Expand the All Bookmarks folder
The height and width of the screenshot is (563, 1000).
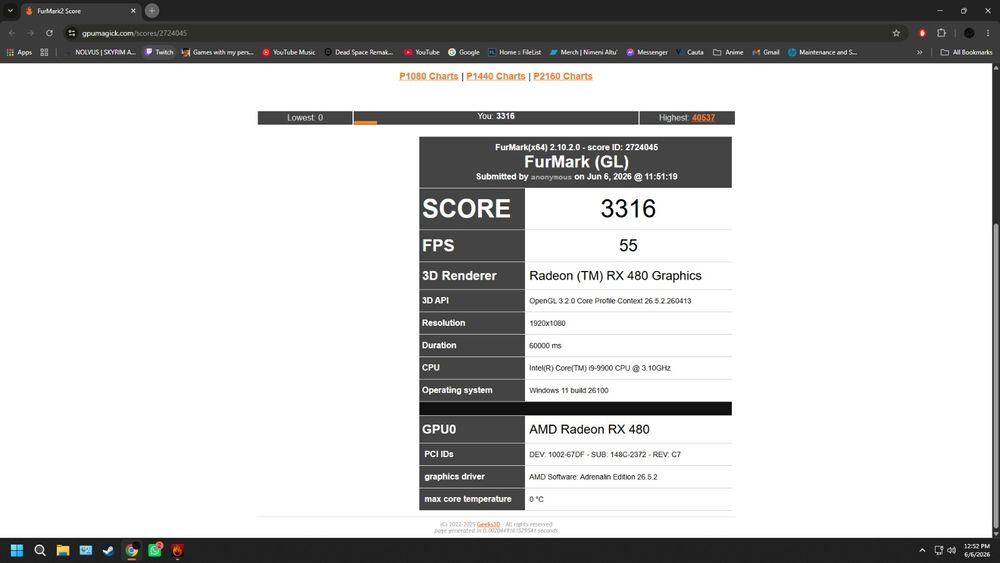(x=966, y=52)
